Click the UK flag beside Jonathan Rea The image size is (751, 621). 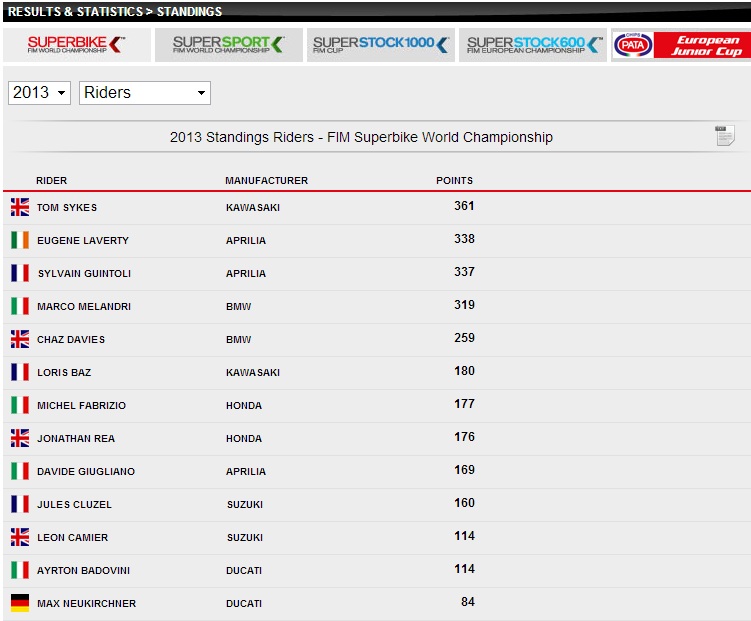[x=20, y=438]
